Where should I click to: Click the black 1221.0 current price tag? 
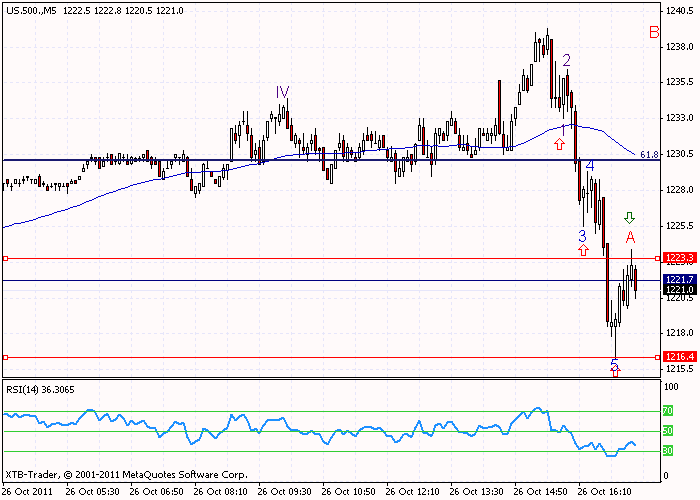click(679, 290)
